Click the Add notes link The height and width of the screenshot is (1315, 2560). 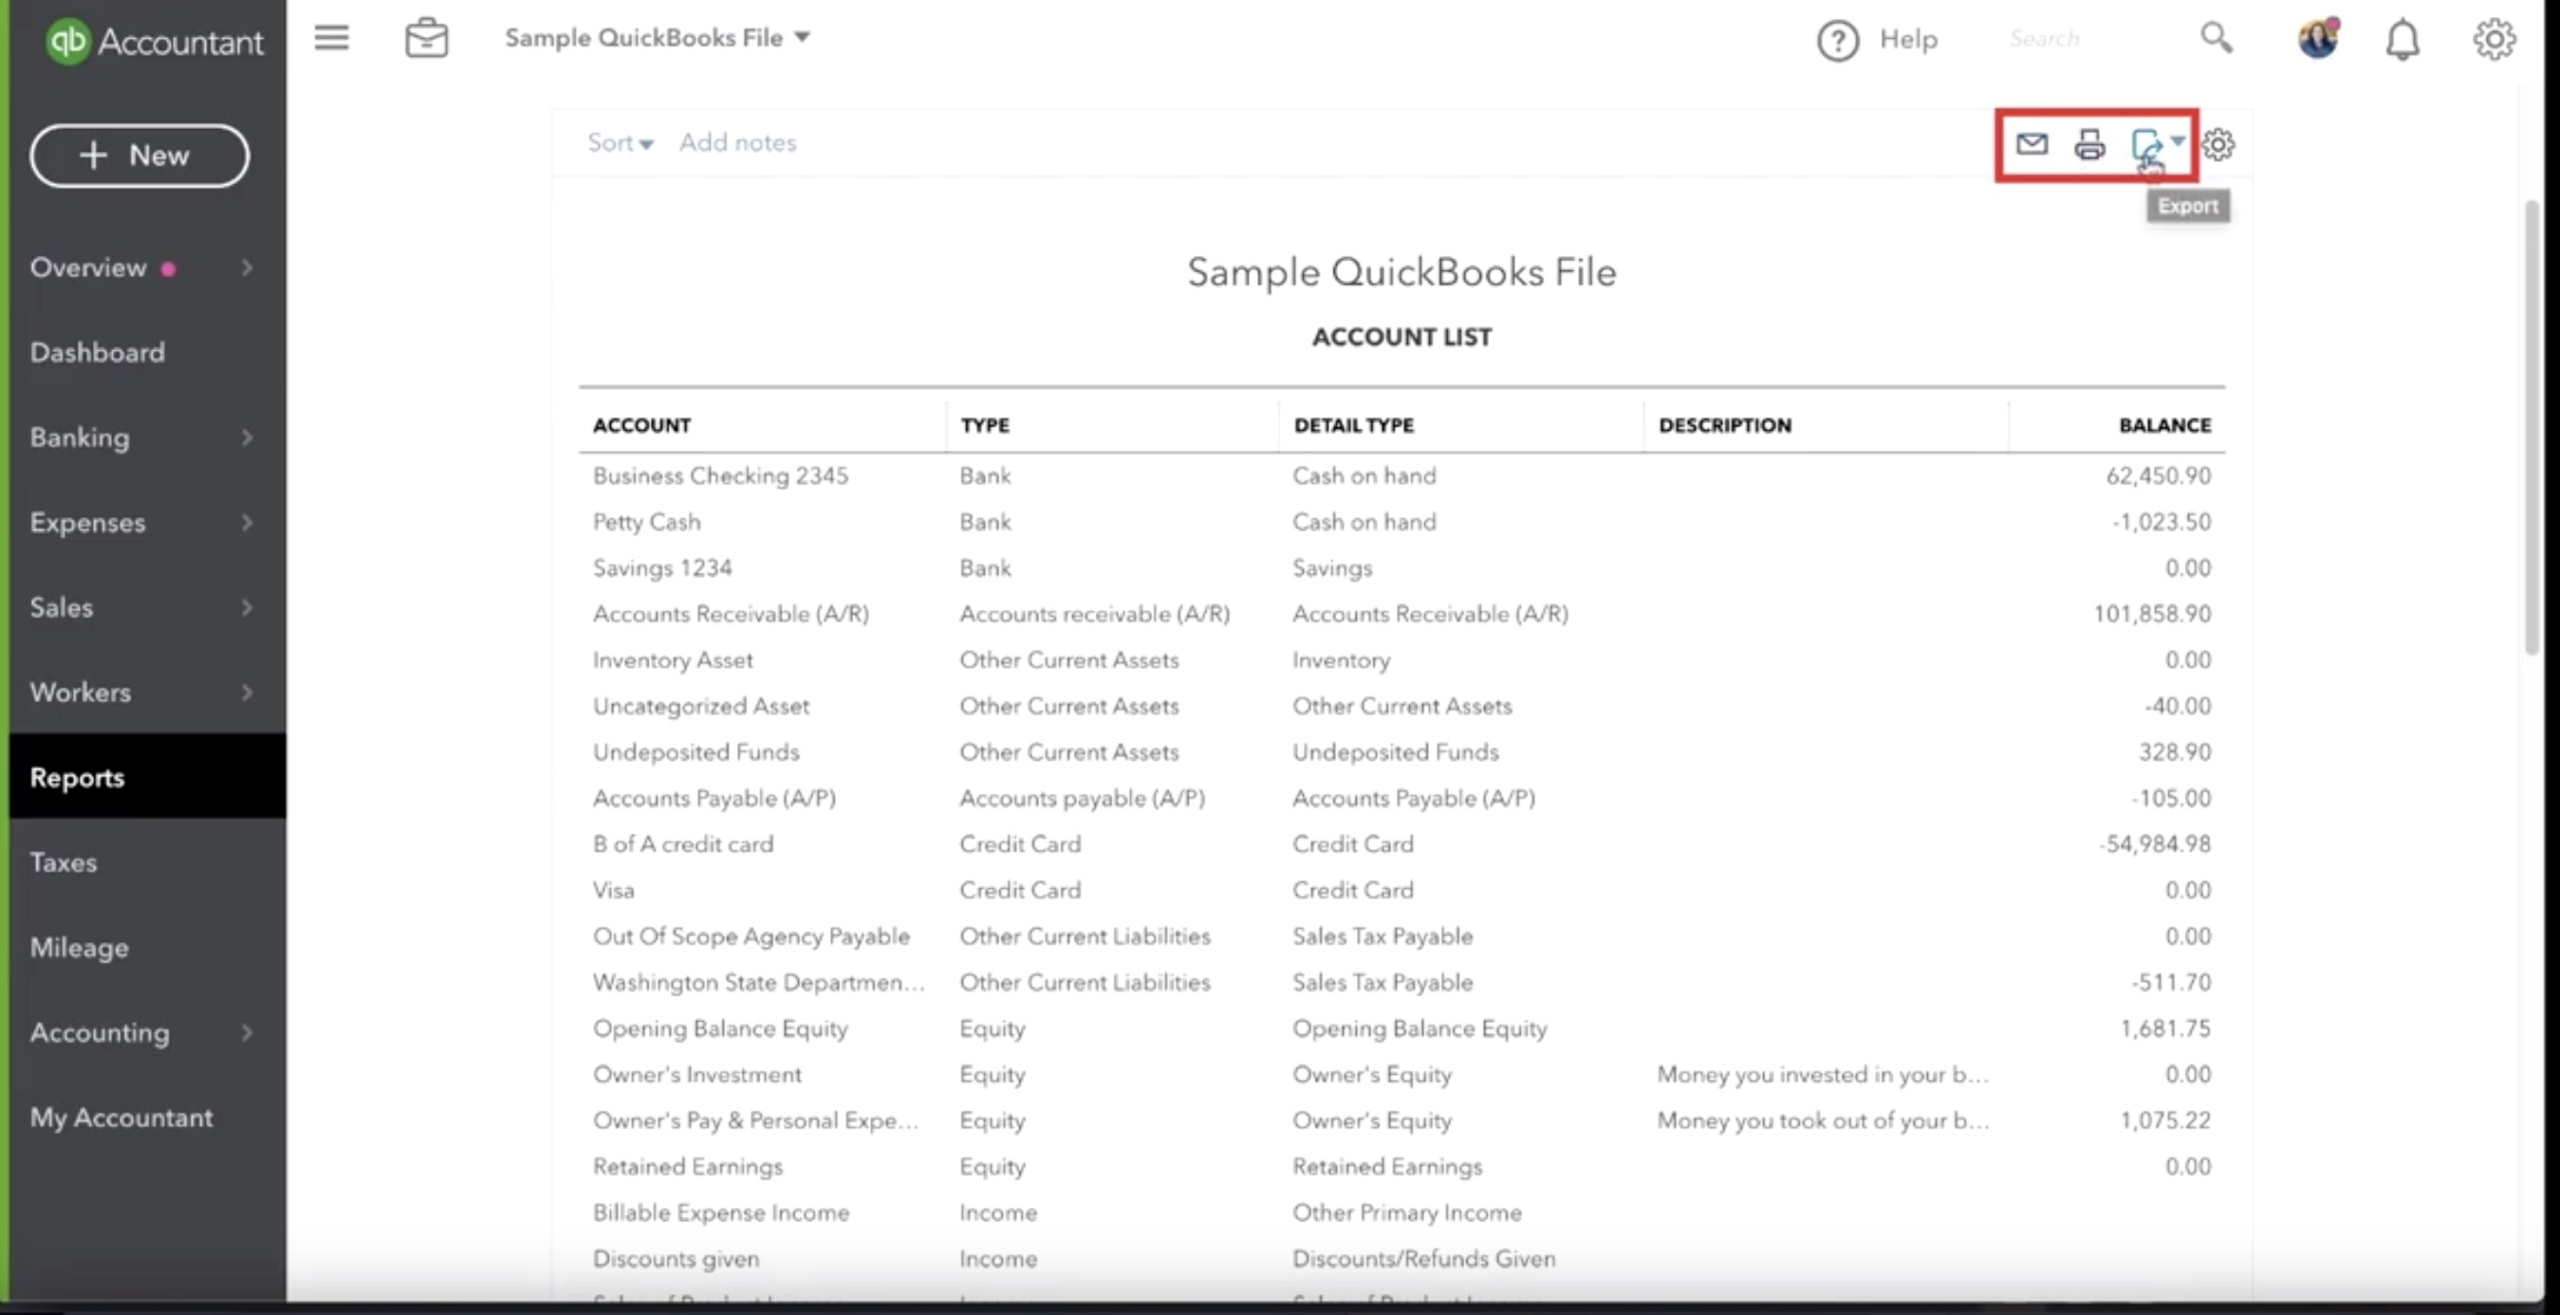[738, 143]
